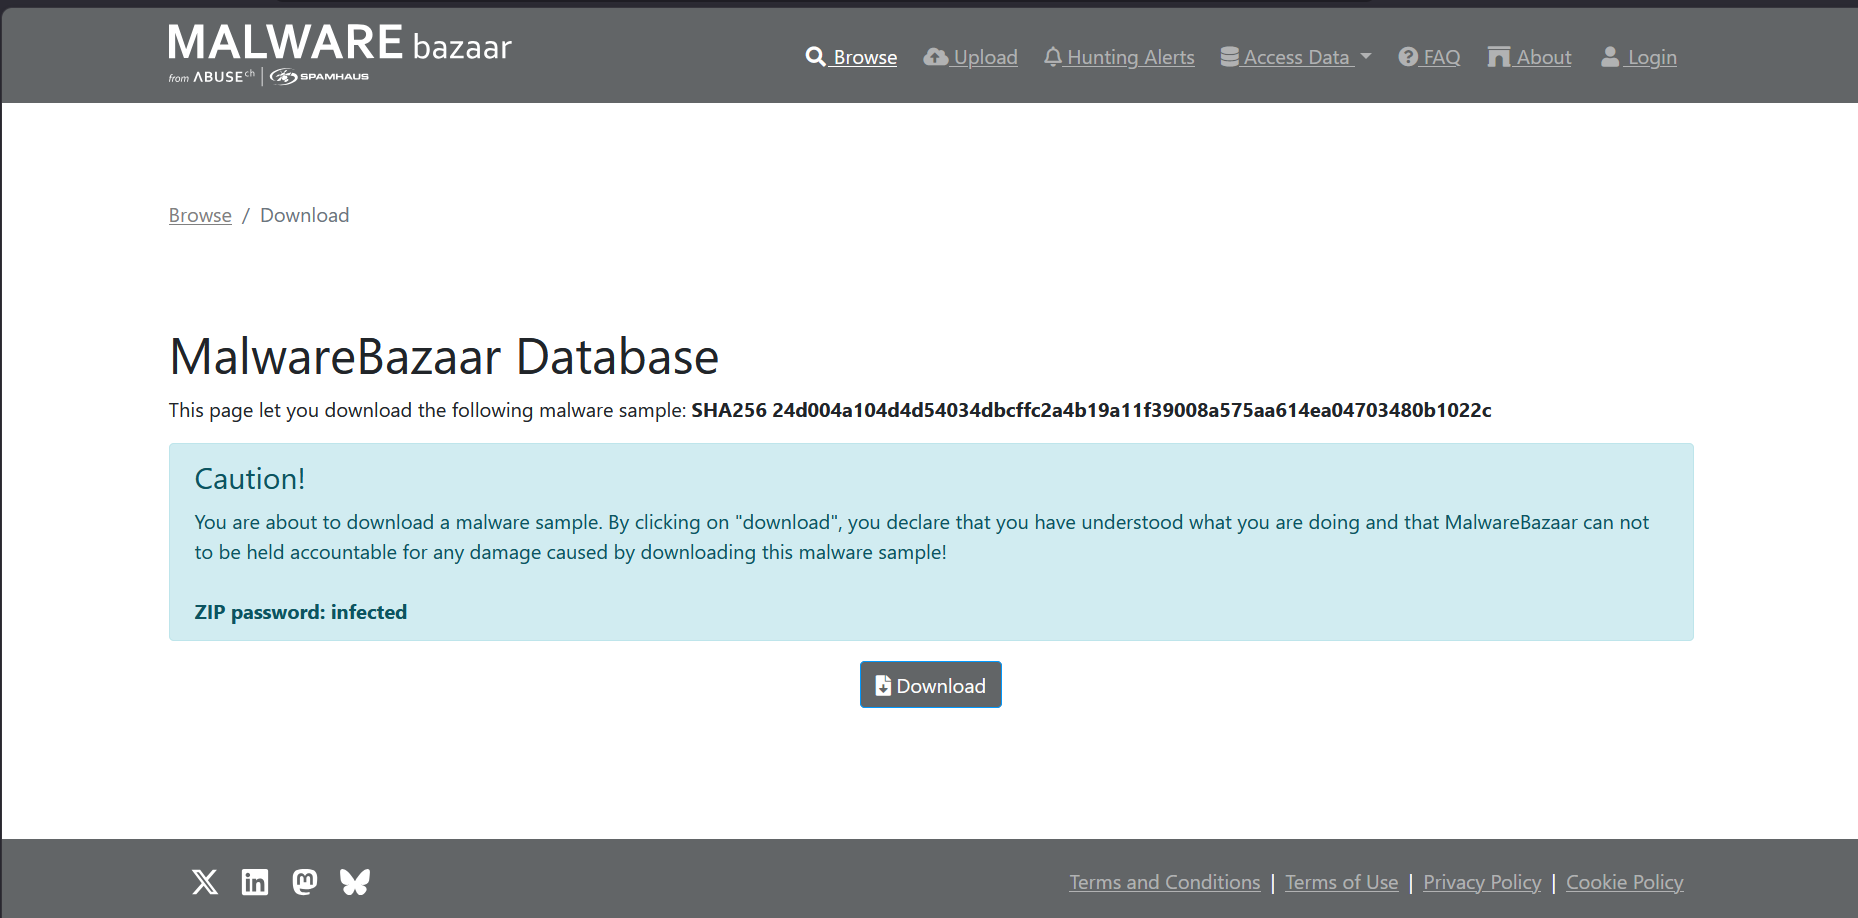Click the Download button
The height and width of the screenshot is (918, 1858).
(931, 685)
